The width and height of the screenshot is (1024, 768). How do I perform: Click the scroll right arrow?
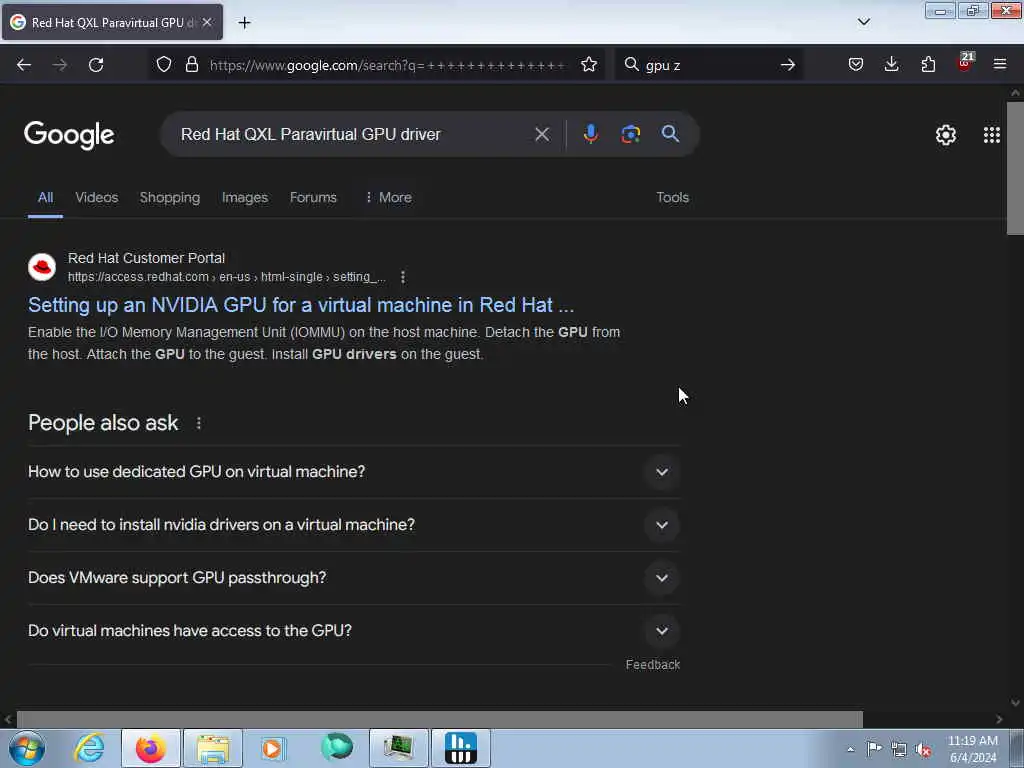point(999,719)
